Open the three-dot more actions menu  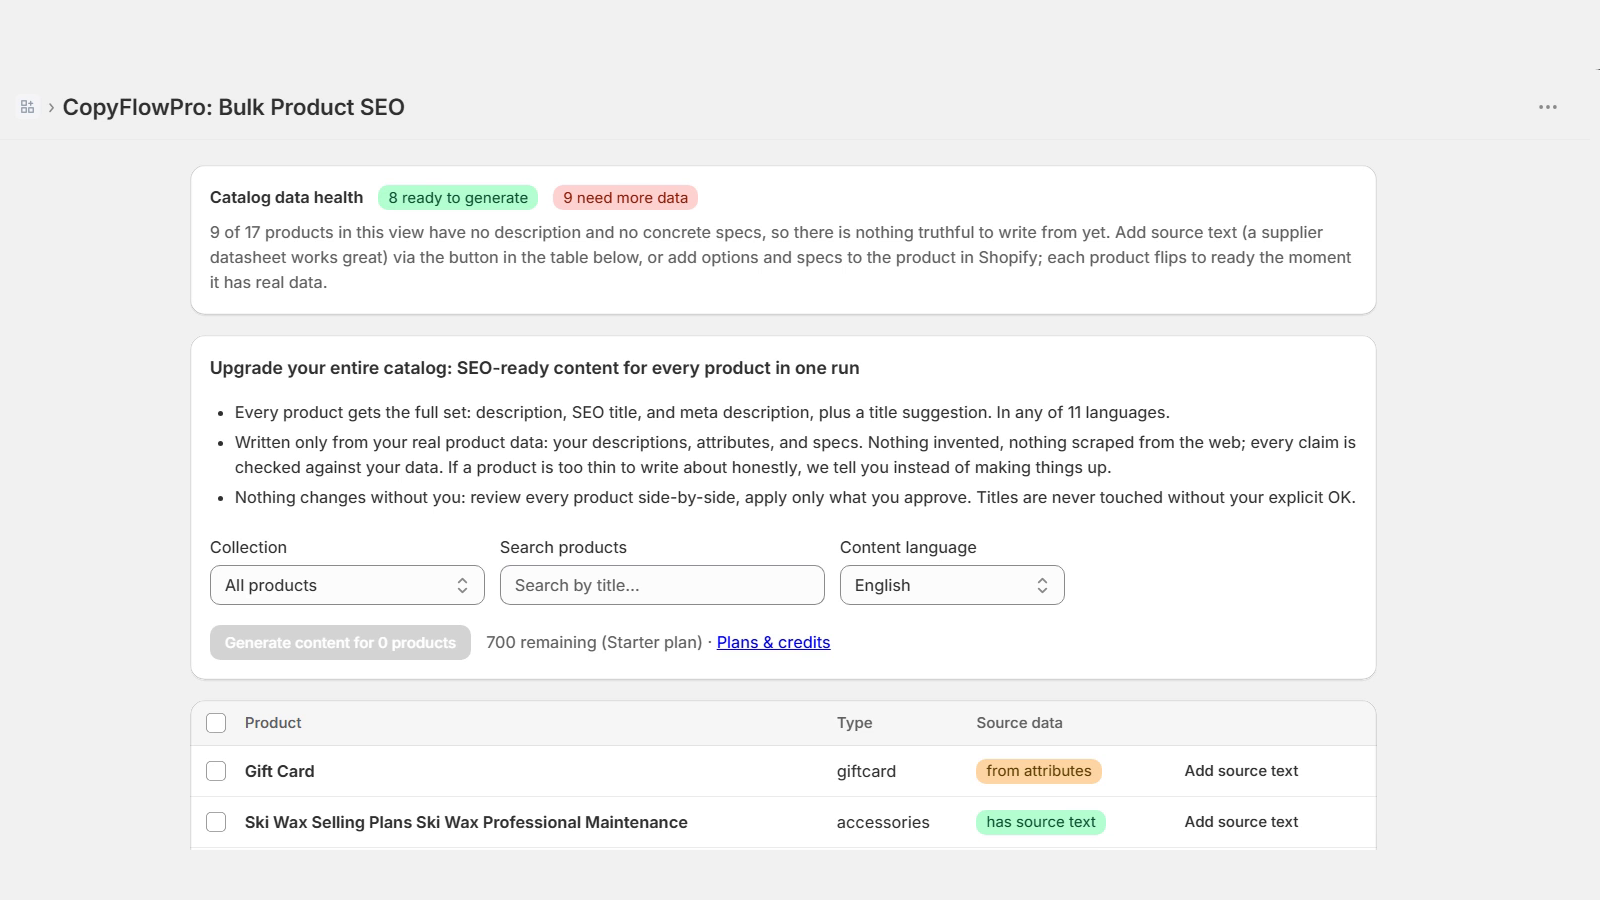(1548, 107)
